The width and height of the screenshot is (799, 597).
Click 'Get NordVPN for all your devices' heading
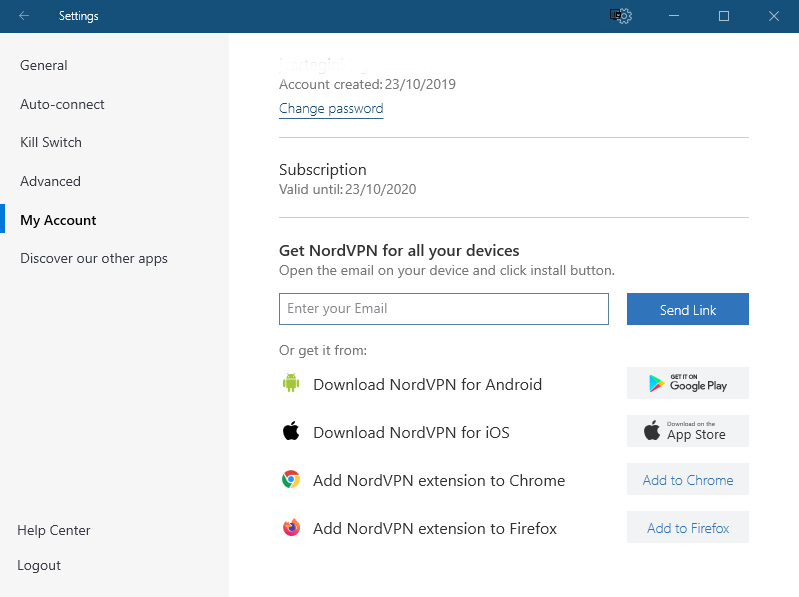(x=399, y=251)
